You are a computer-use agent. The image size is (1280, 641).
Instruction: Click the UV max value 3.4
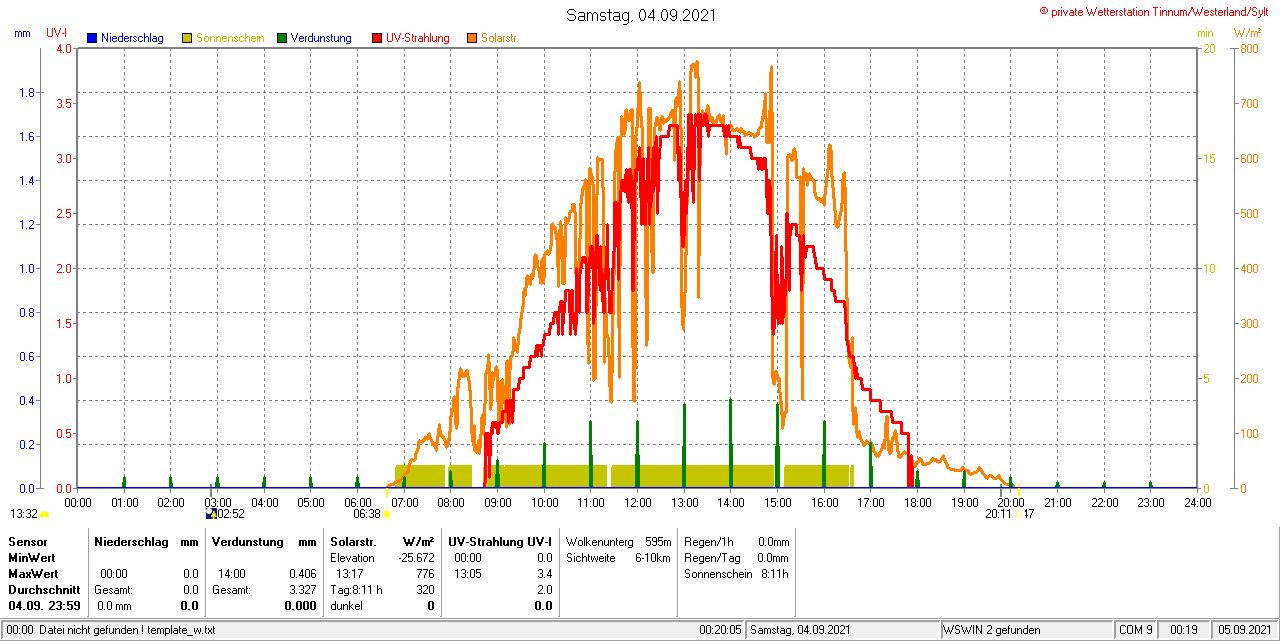544,574
